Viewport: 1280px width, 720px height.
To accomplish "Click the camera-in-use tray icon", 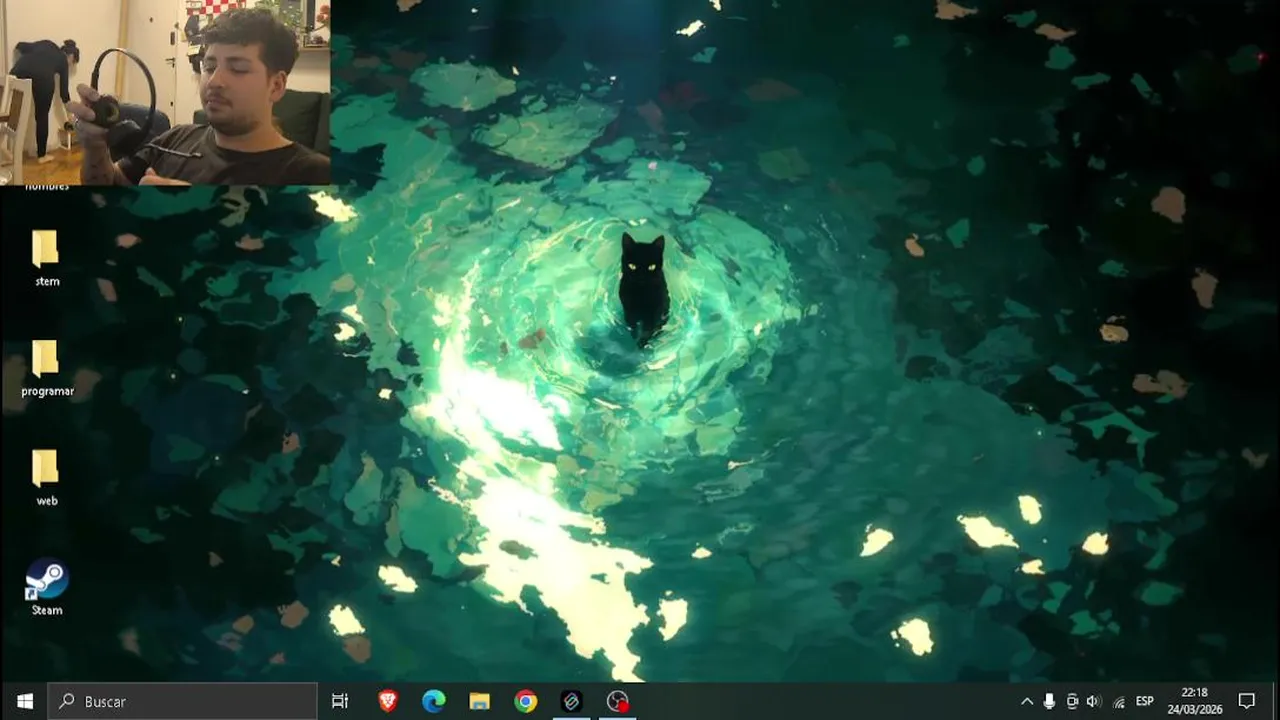I will click(x=1072, y=701).
